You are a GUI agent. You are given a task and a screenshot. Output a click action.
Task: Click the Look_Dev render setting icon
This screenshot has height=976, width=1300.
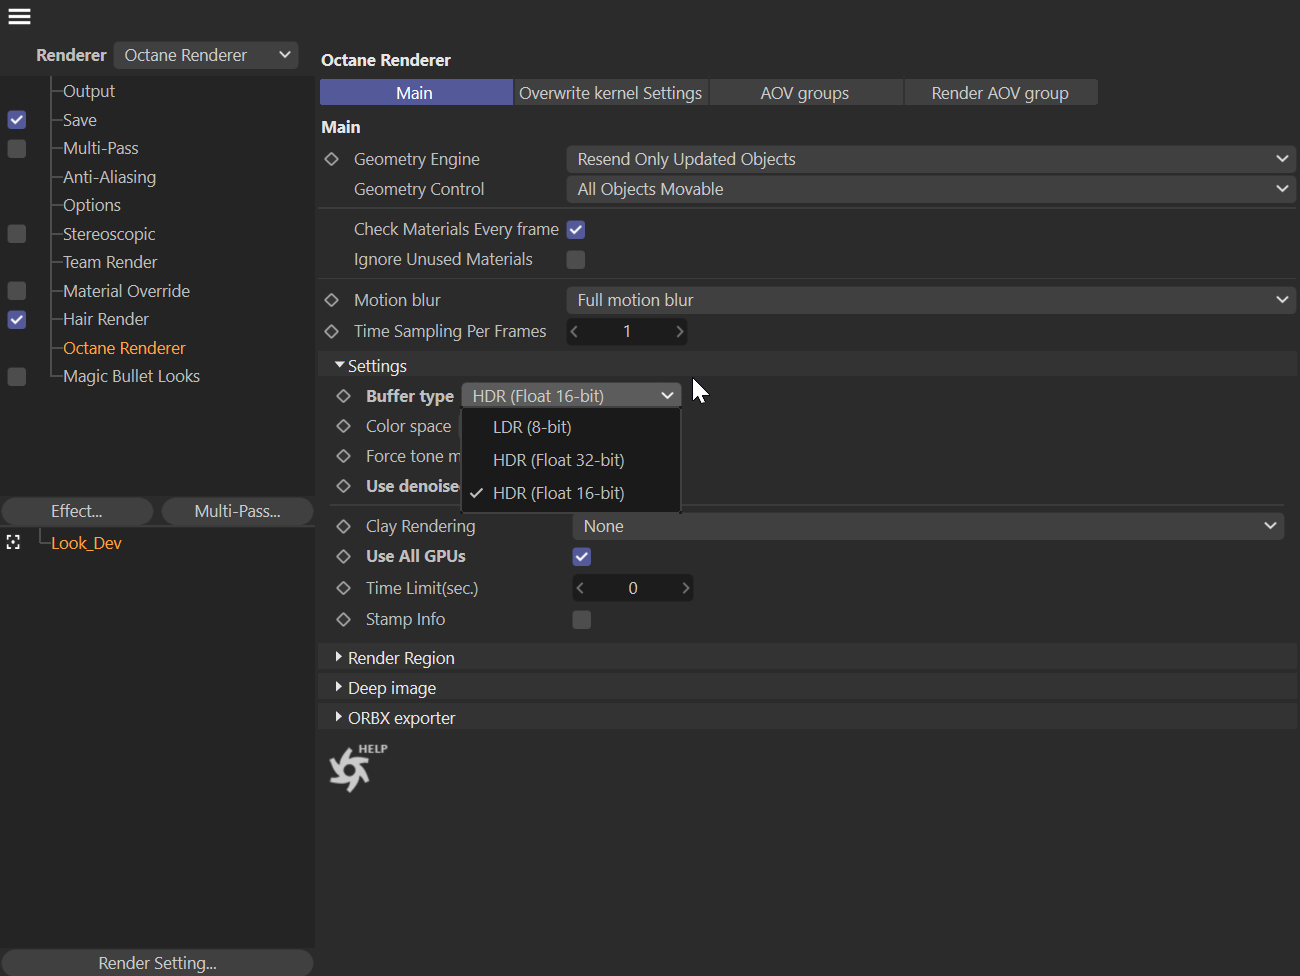tap(13, 542)
